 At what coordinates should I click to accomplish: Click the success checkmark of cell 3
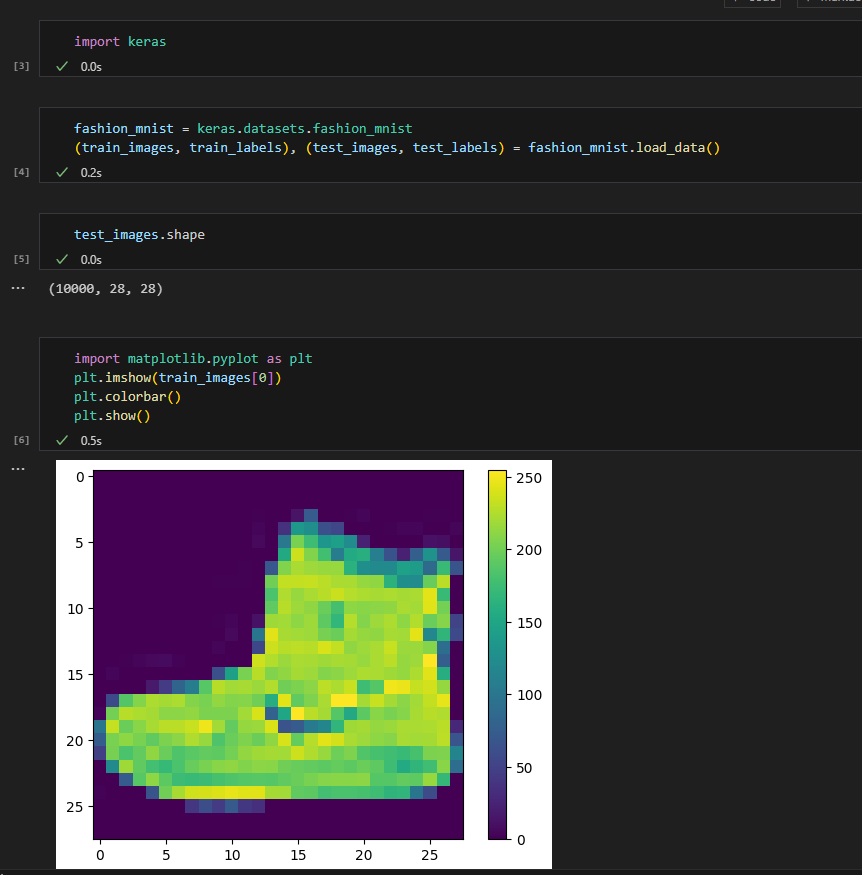62,66
